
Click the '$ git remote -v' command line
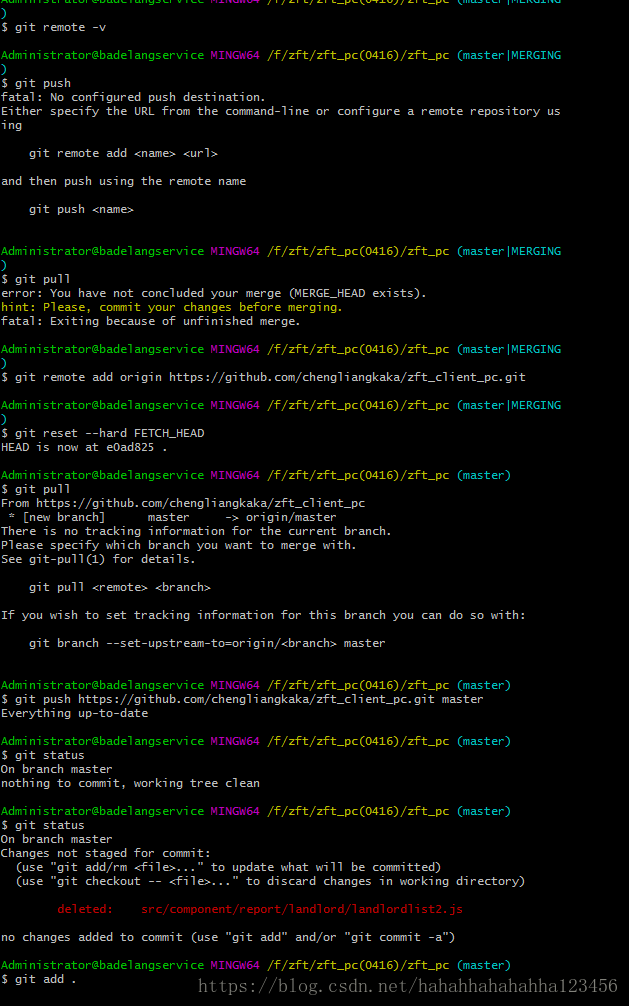tap(53, 28)
